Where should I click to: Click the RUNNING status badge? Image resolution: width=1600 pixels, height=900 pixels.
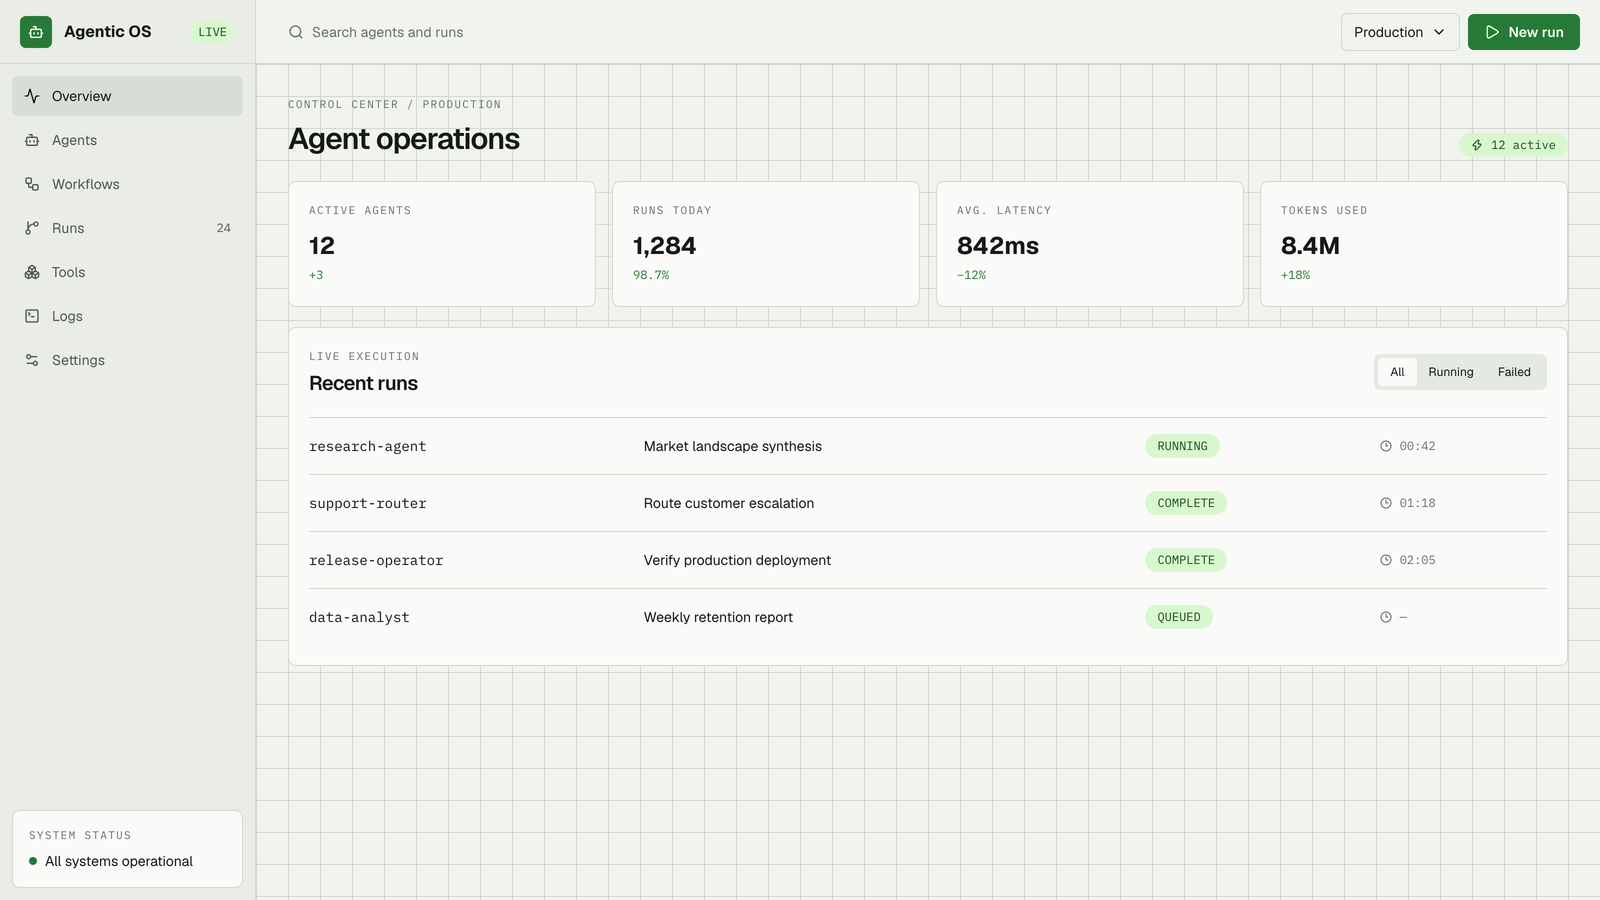[x=1182, y=446]
